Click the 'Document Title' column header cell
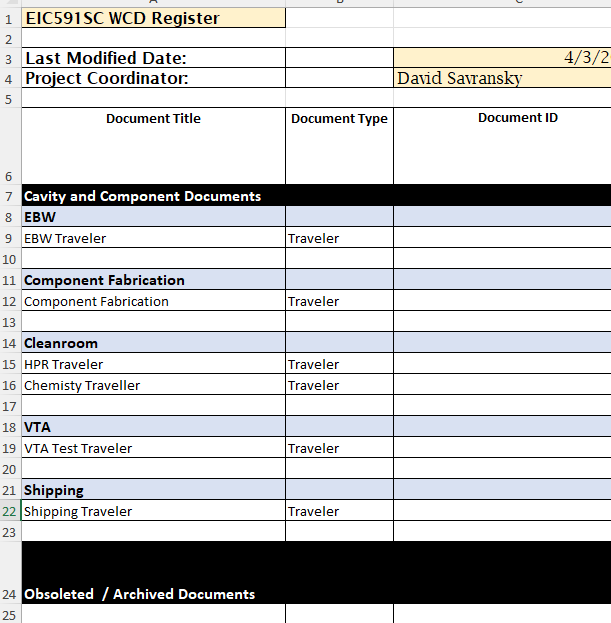The width and height of the screenshot is (611, 623). coord(153,146)
